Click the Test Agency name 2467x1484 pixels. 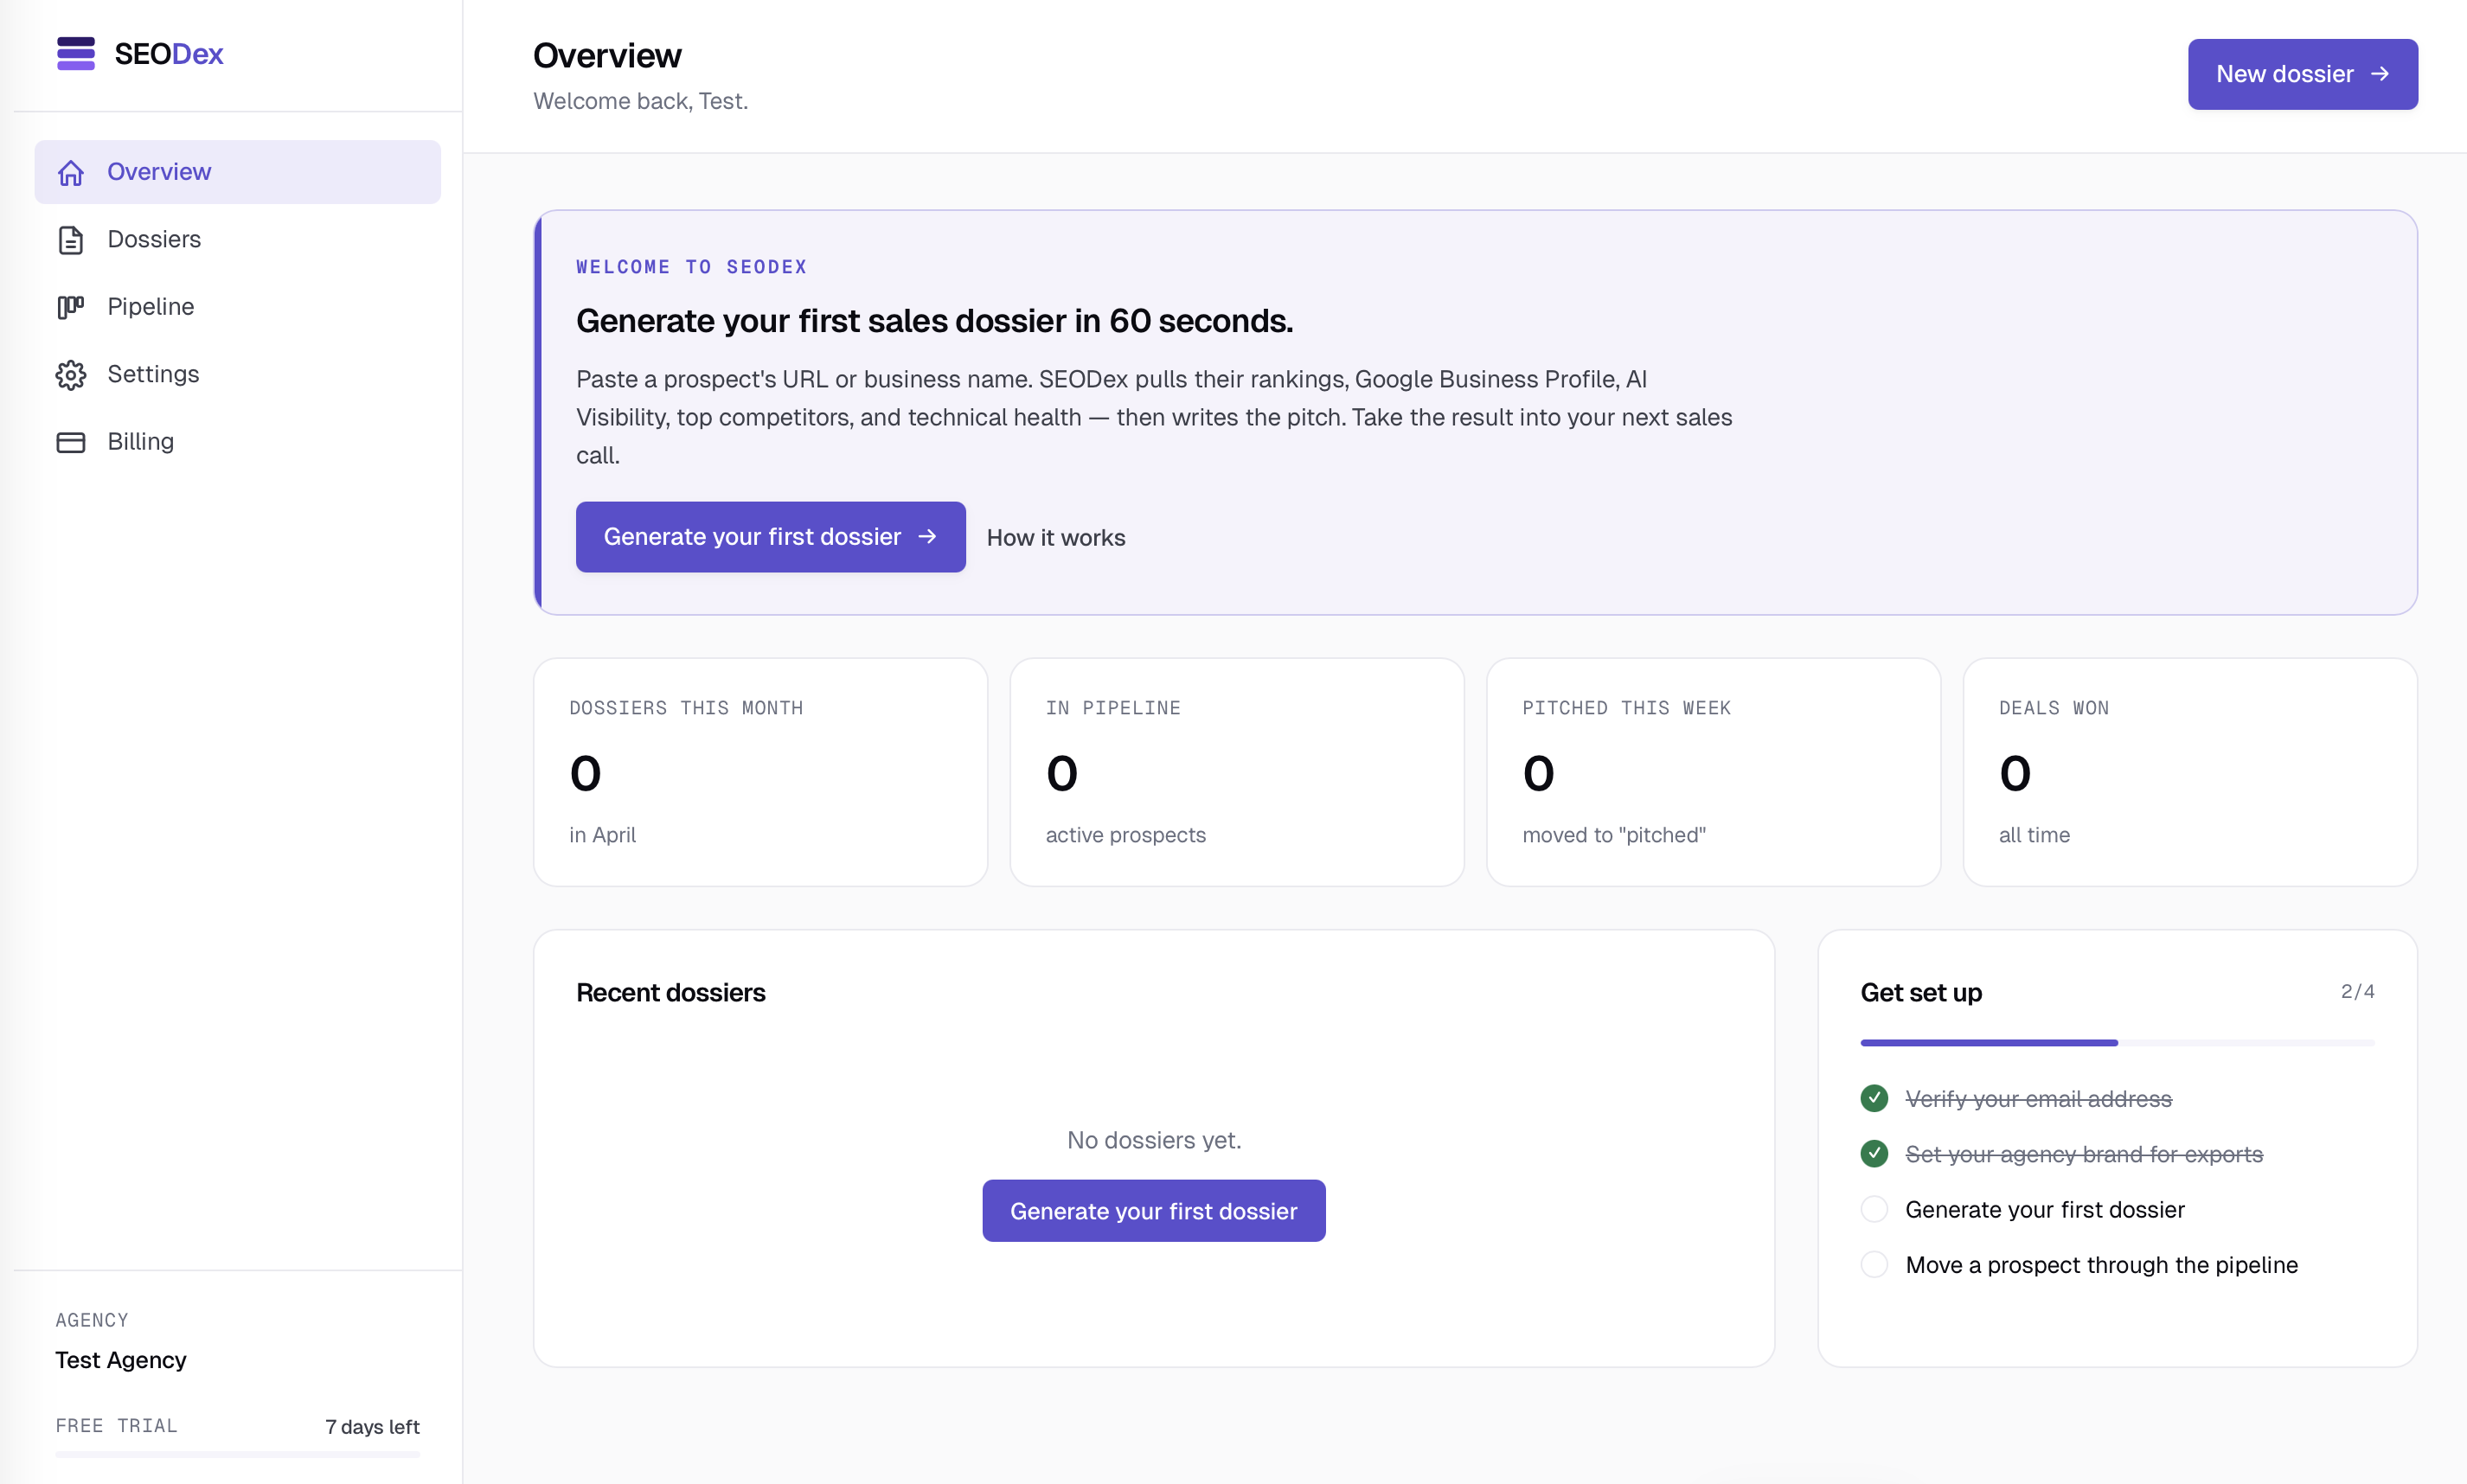coord(120,1360)
